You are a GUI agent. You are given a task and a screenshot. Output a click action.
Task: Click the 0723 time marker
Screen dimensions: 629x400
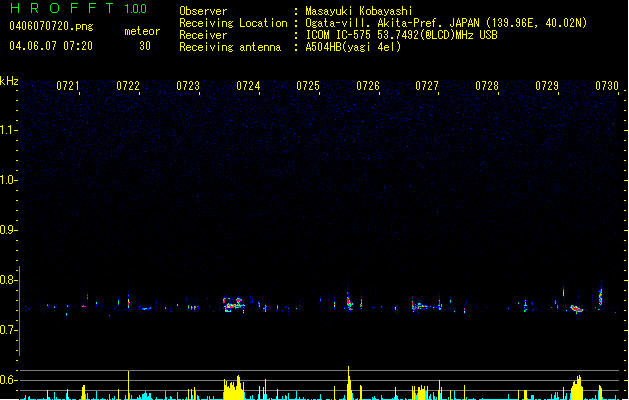pos(188,86)
